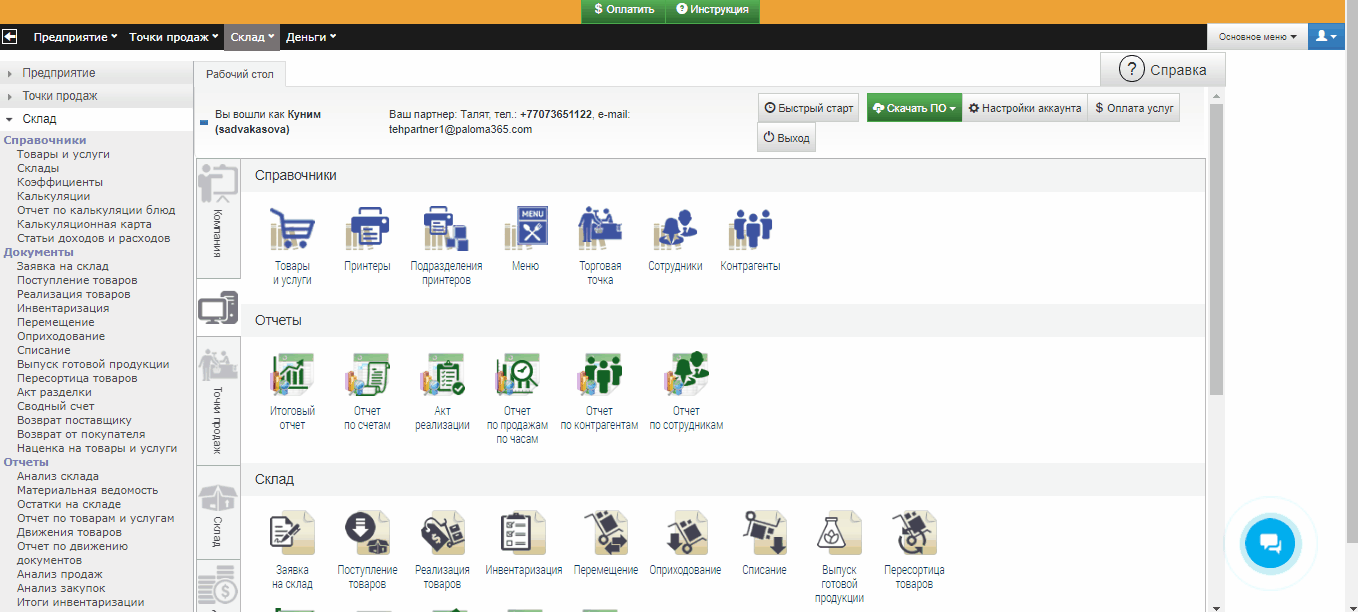Open the Основное меню dropdown
Viewport: 1358px width, 612px height.
[1257, 37]
